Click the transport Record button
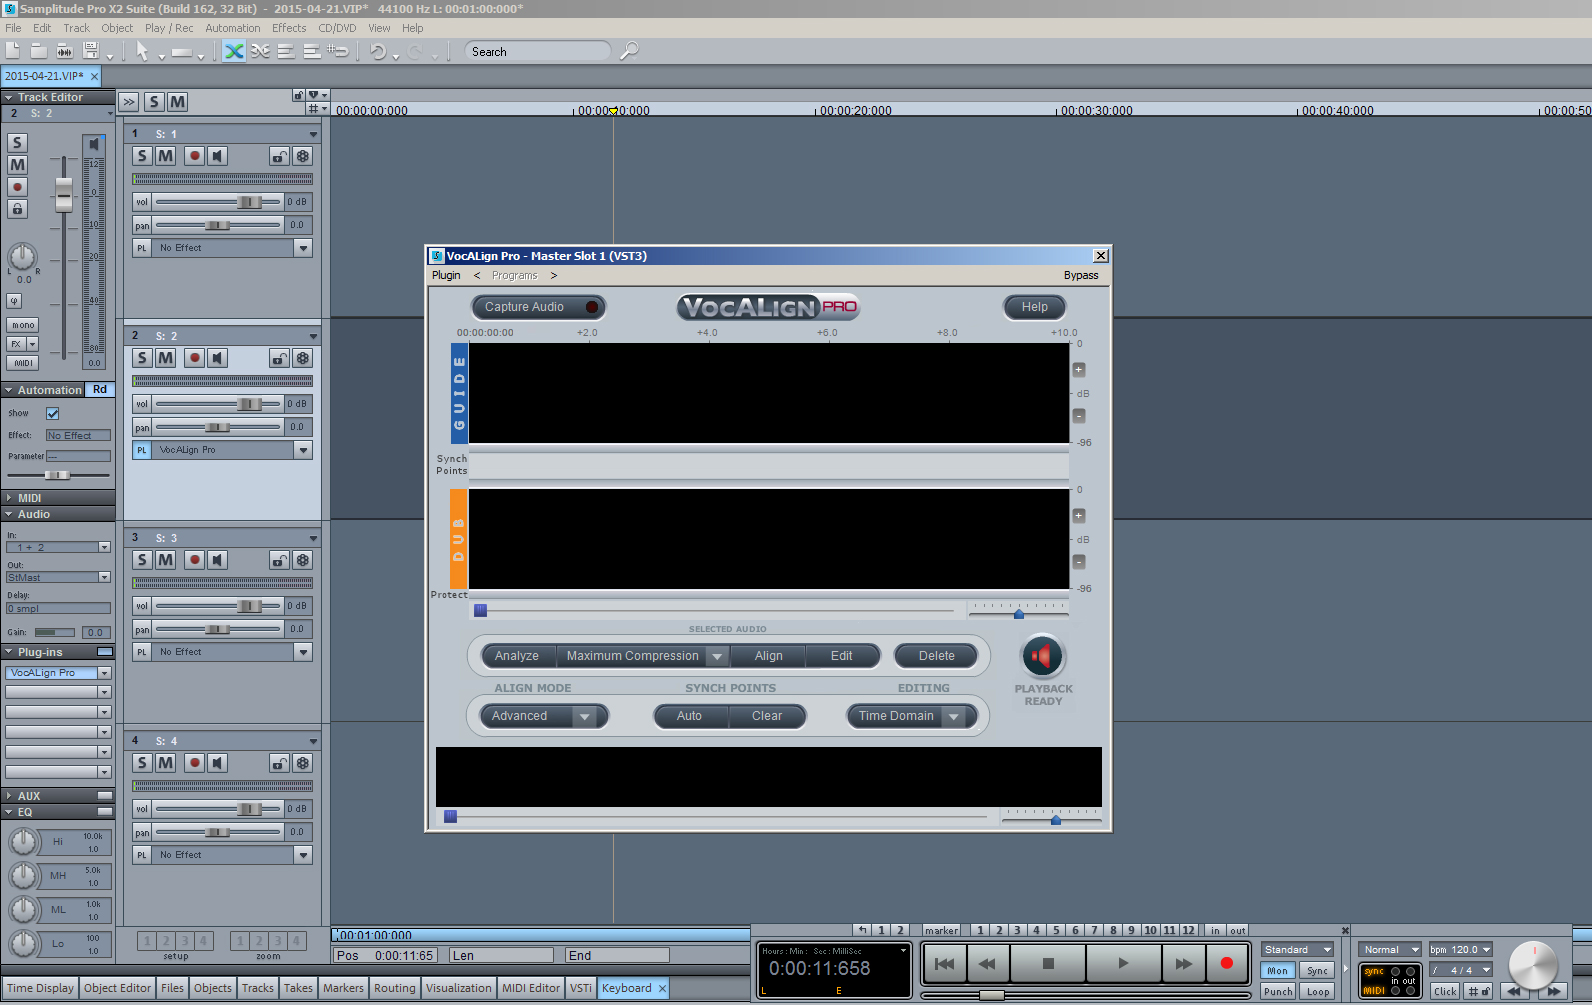 tap(1227, 964)
